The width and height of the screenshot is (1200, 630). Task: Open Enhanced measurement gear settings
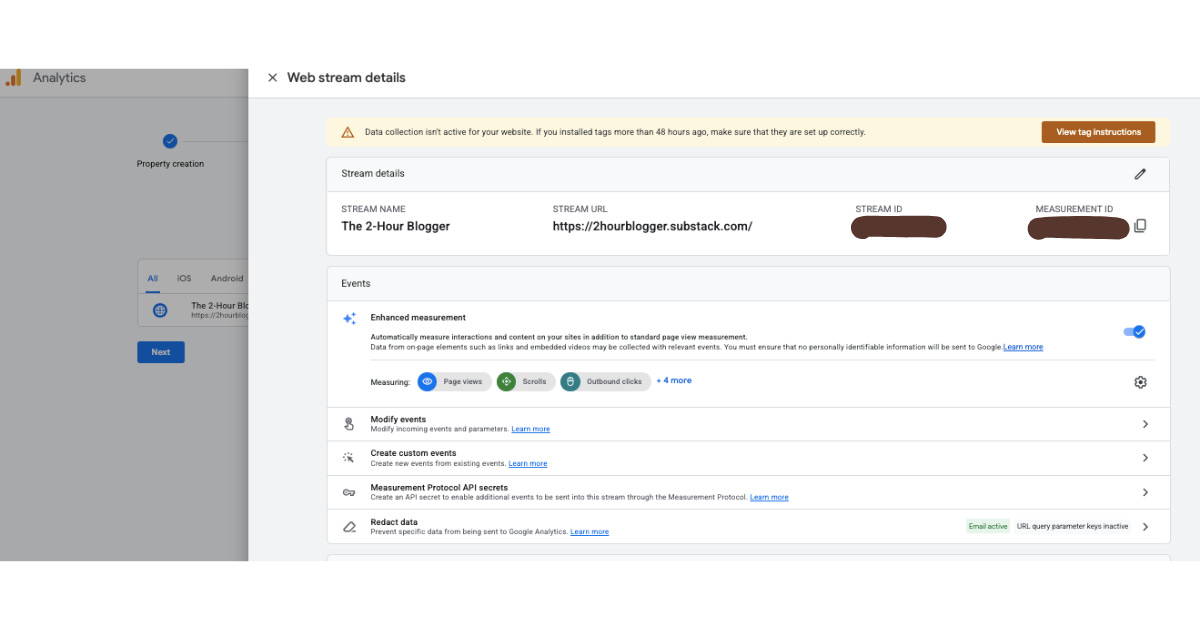click(1140, 382)
